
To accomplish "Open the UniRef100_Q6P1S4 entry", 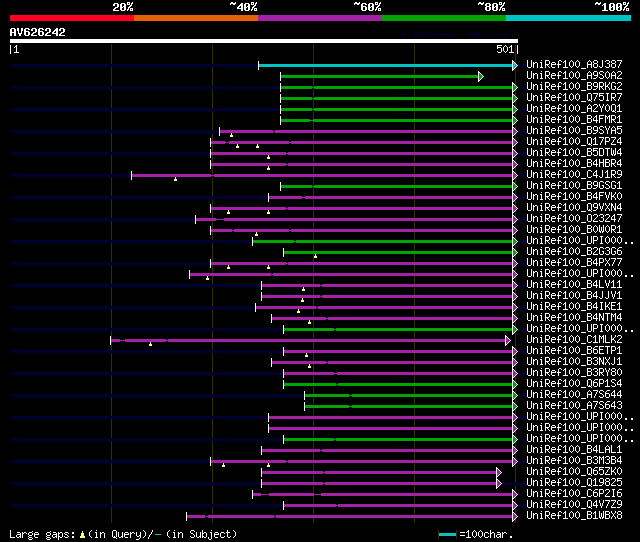I will (x=574, y=384).
